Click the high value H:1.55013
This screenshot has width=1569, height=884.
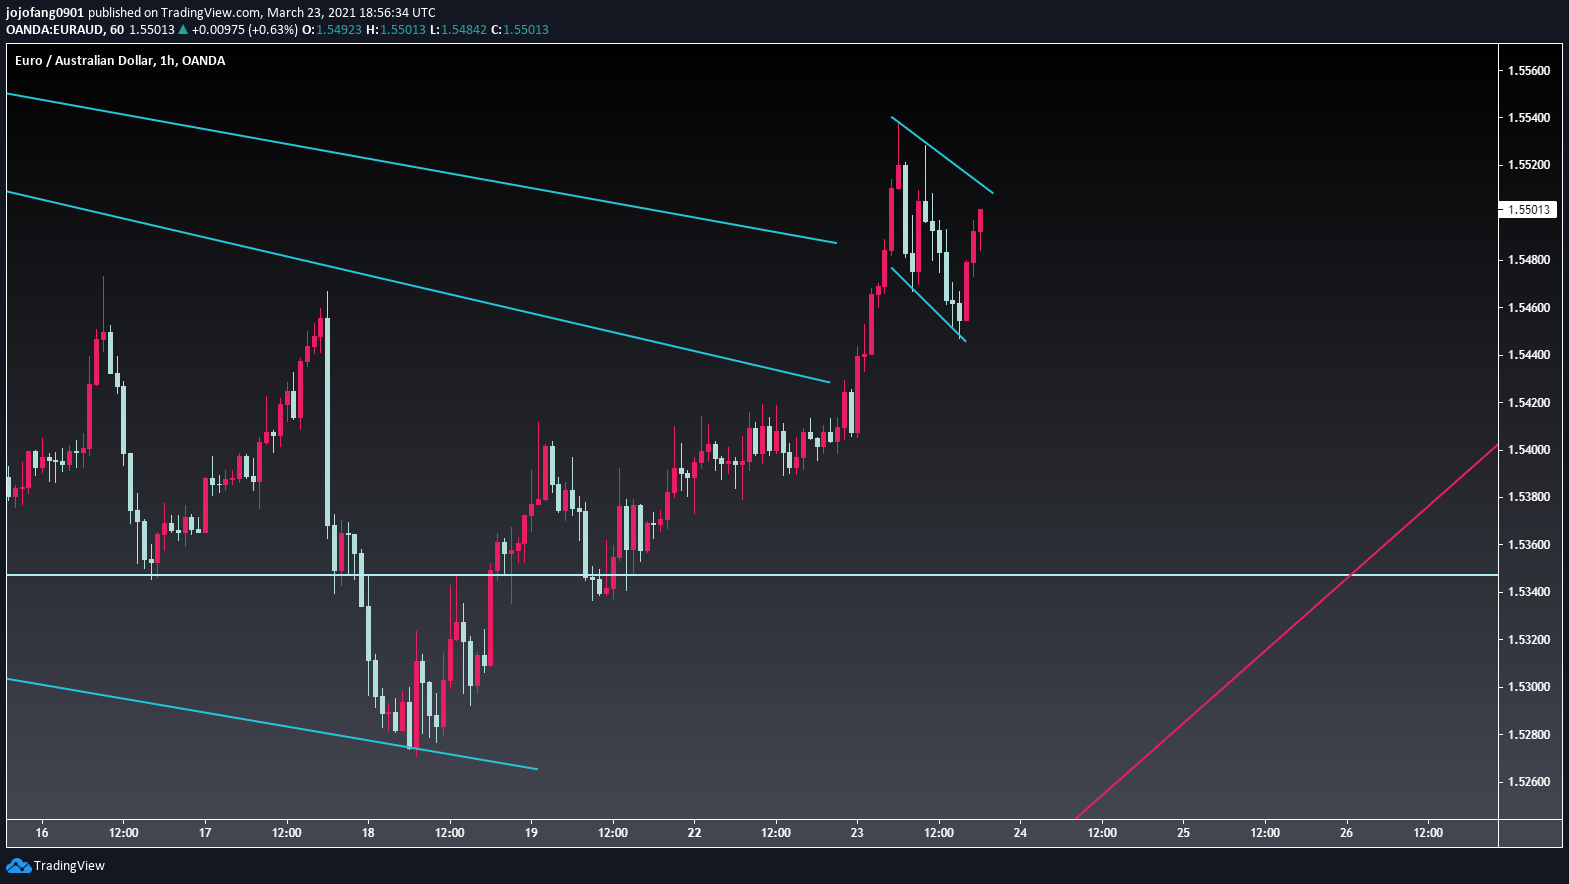396,29
